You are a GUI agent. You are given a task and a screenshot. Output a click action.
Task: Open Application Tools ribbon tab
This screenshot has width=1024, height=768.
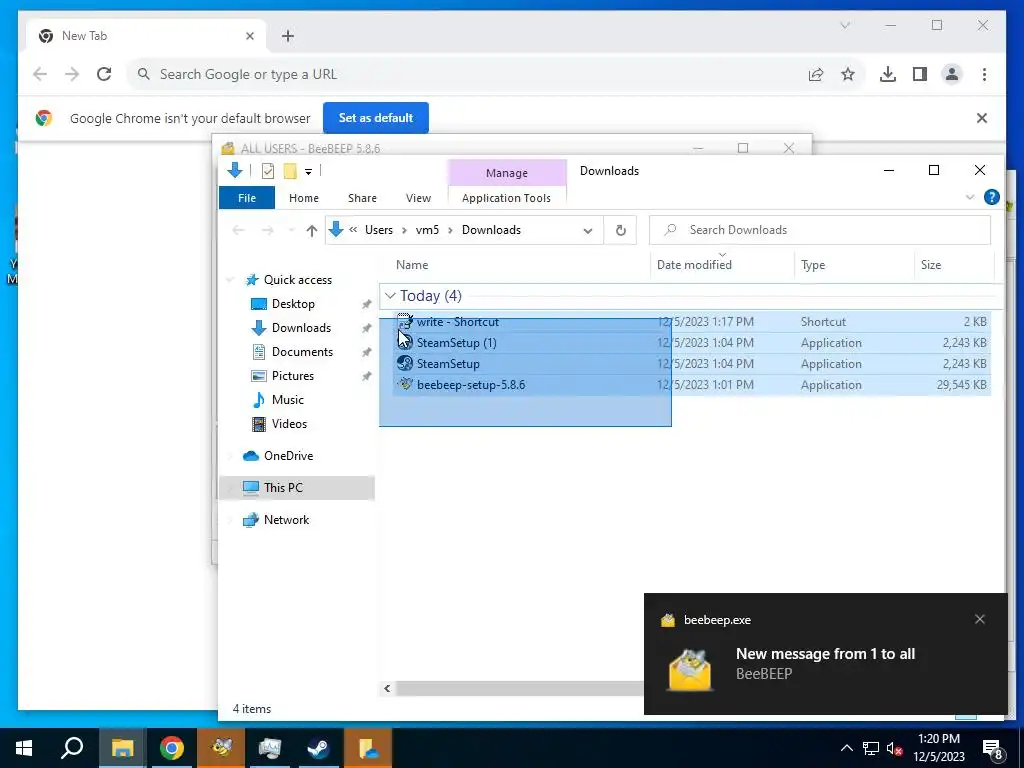point(506,198)
